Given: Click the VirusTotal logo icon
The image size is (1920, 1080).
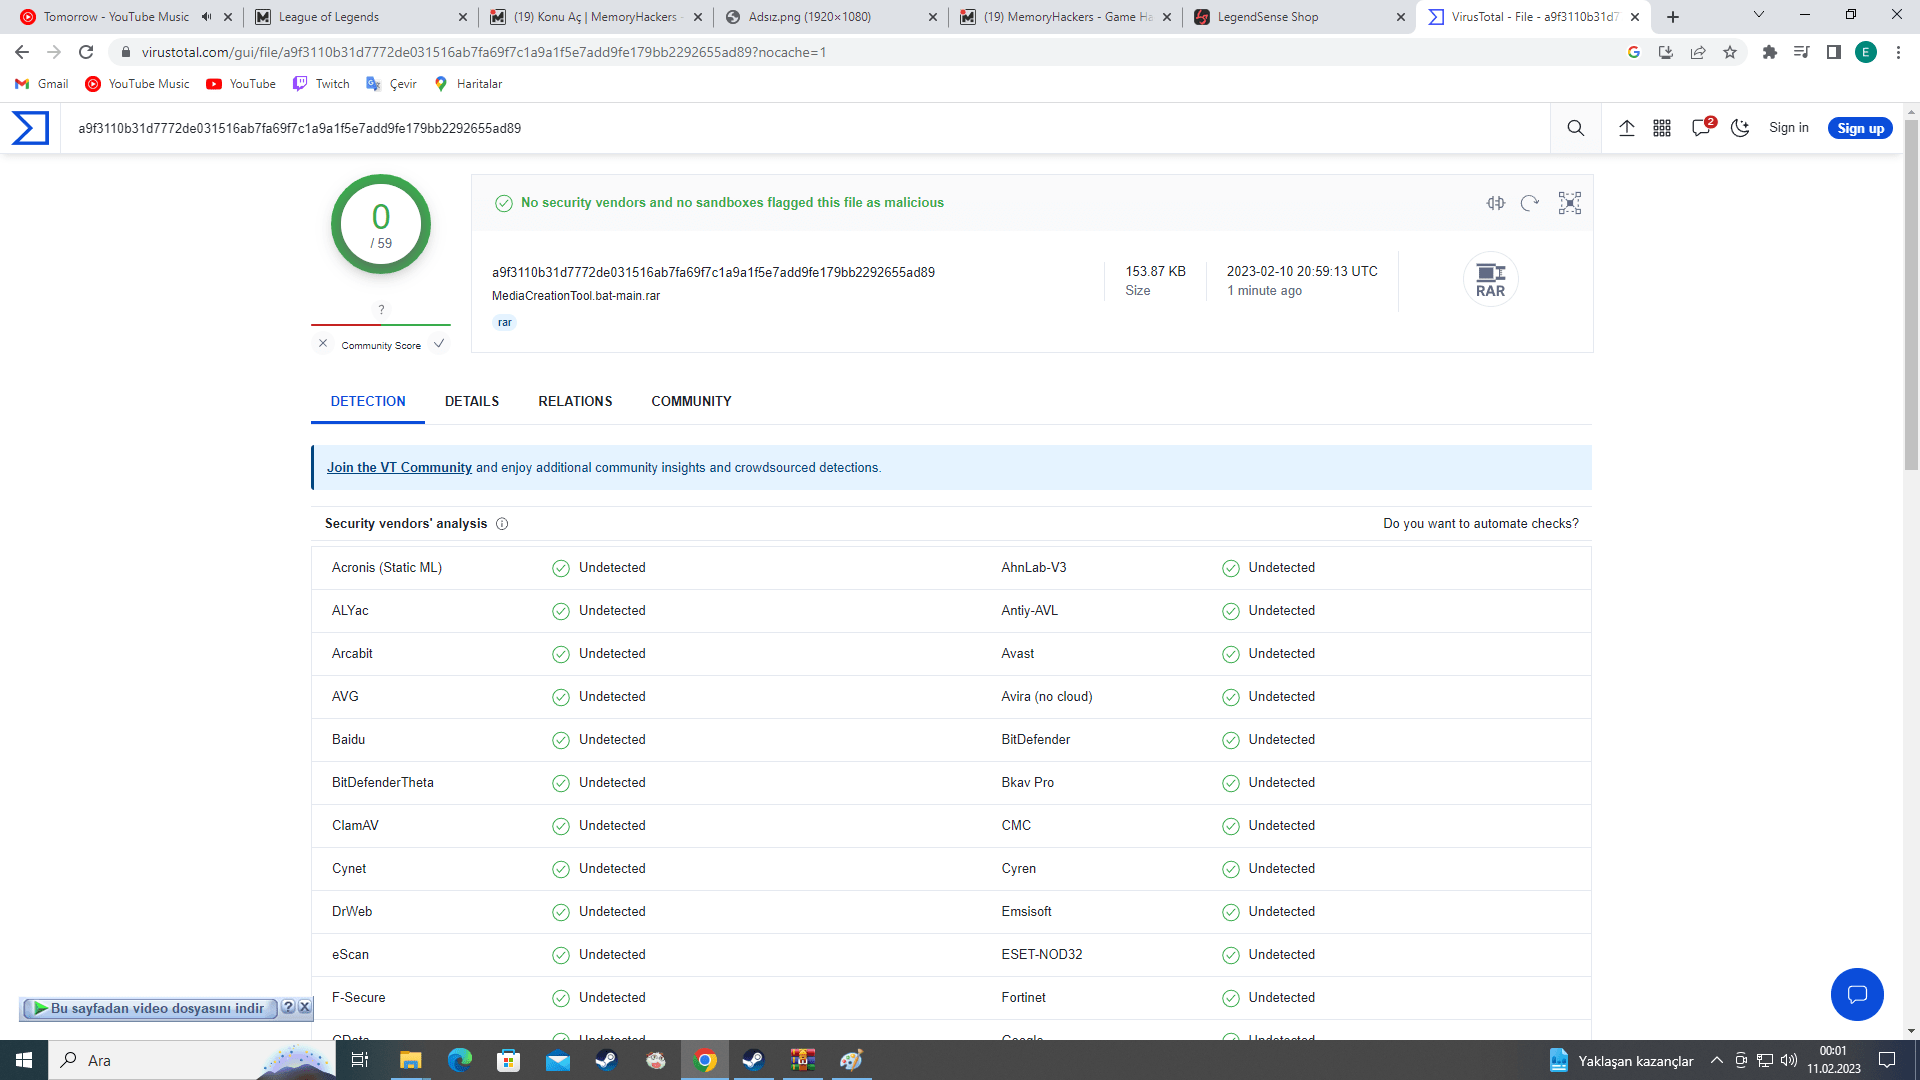Looking at the screenshot, I should click(30, 128).
